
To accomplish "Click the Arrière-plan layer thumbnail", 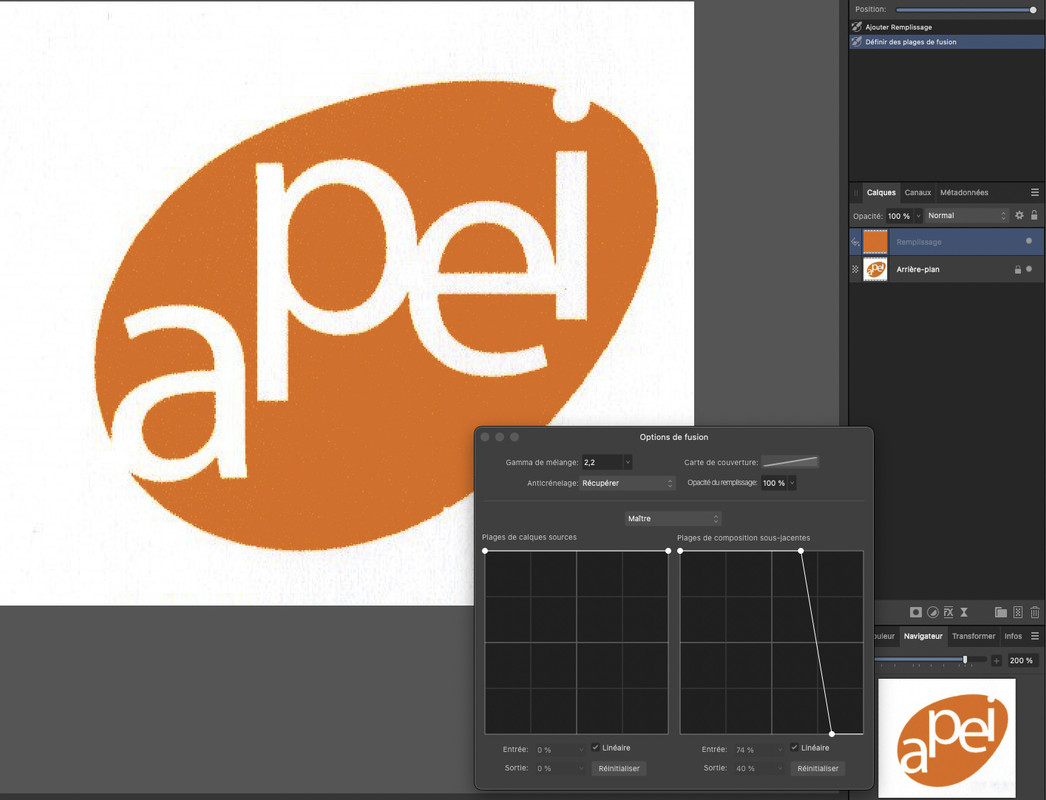I will (875, 270).
